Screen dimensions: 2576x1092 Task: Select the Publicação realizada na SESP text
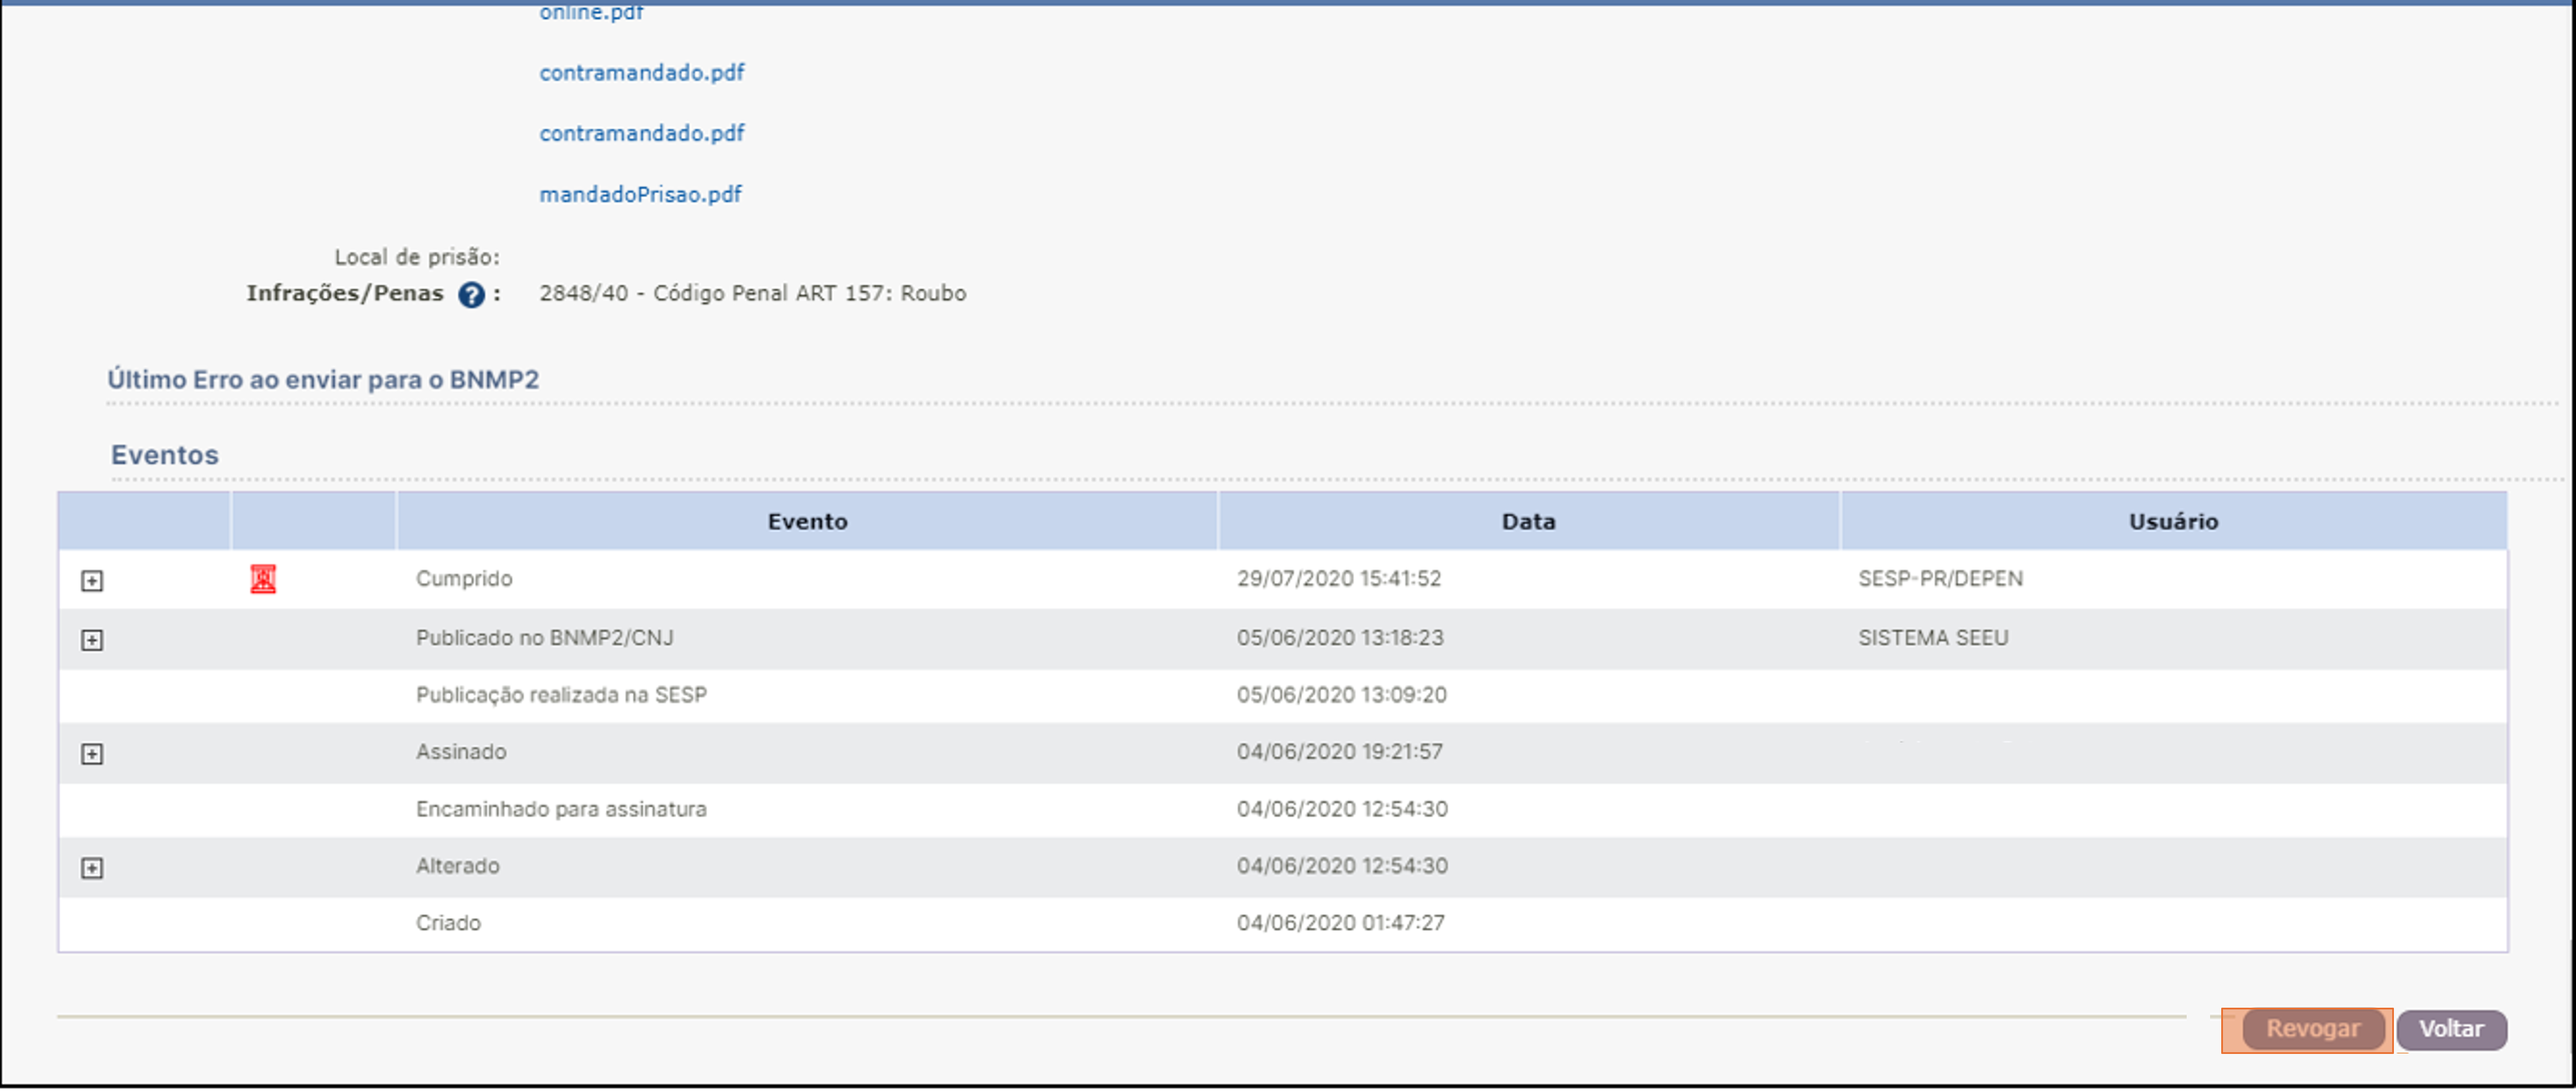click(x=561, y=694)
